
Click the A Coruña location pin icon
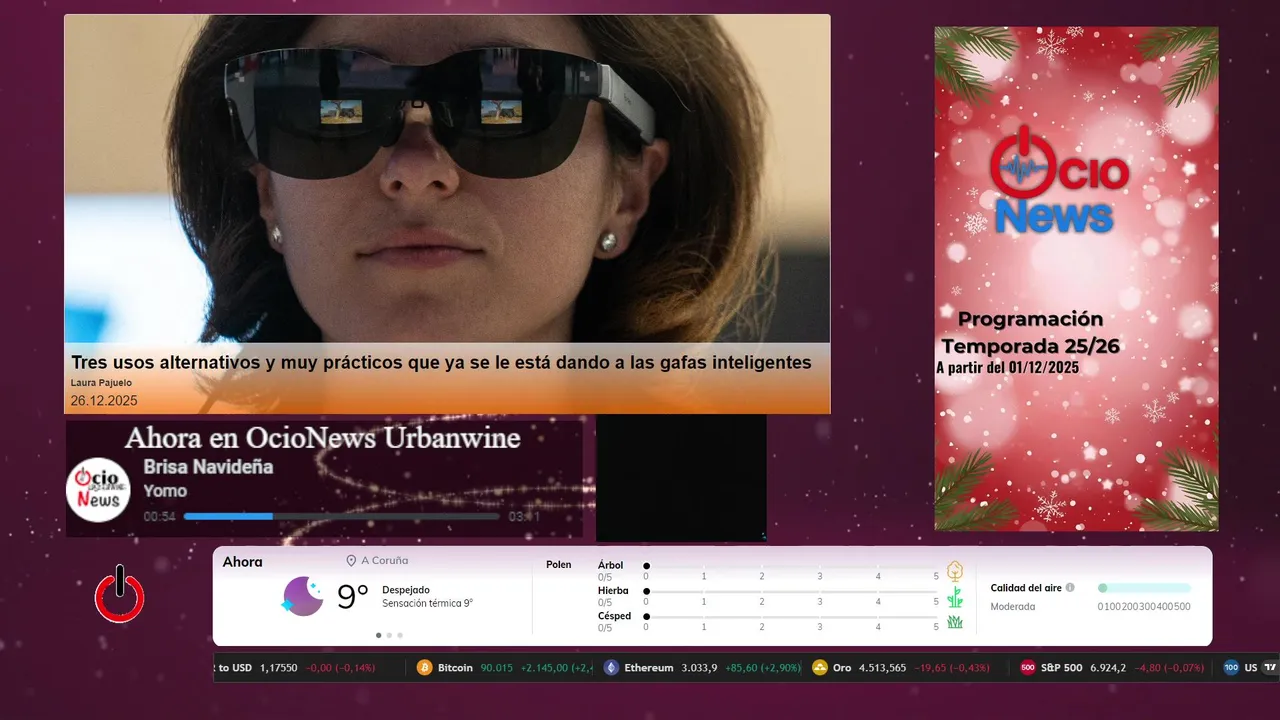click(351, 561)
